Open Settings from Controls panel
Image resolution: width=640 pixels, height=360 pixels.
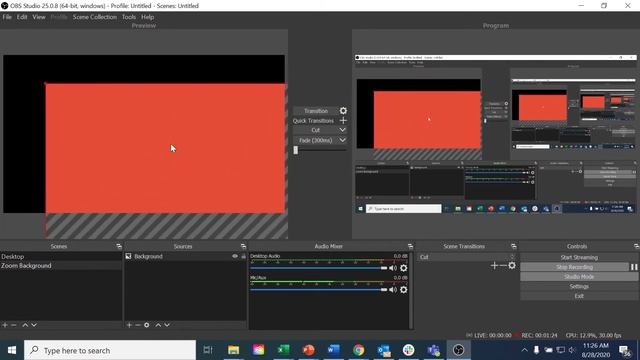click(579, 286)
